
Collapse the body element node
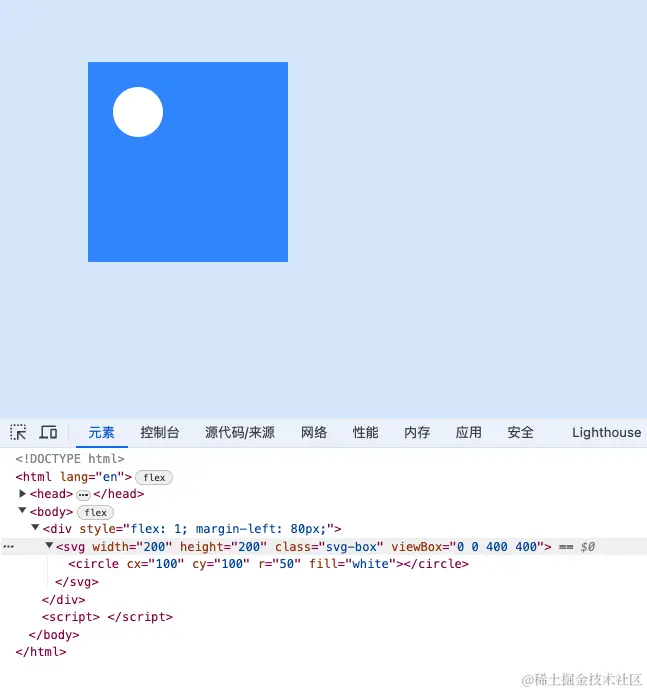tap(22, 511)
